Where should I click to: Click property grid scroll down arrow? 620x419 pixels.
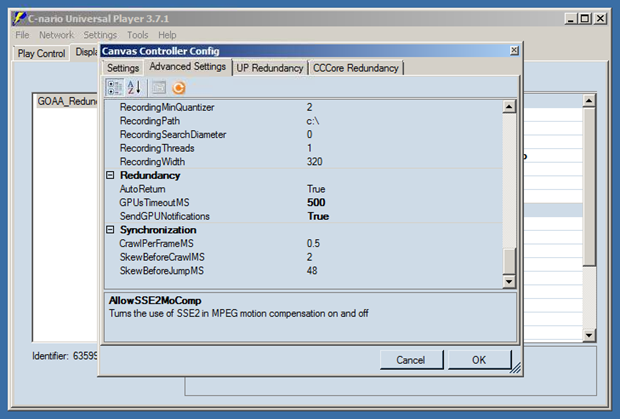[x=509, y=281]
